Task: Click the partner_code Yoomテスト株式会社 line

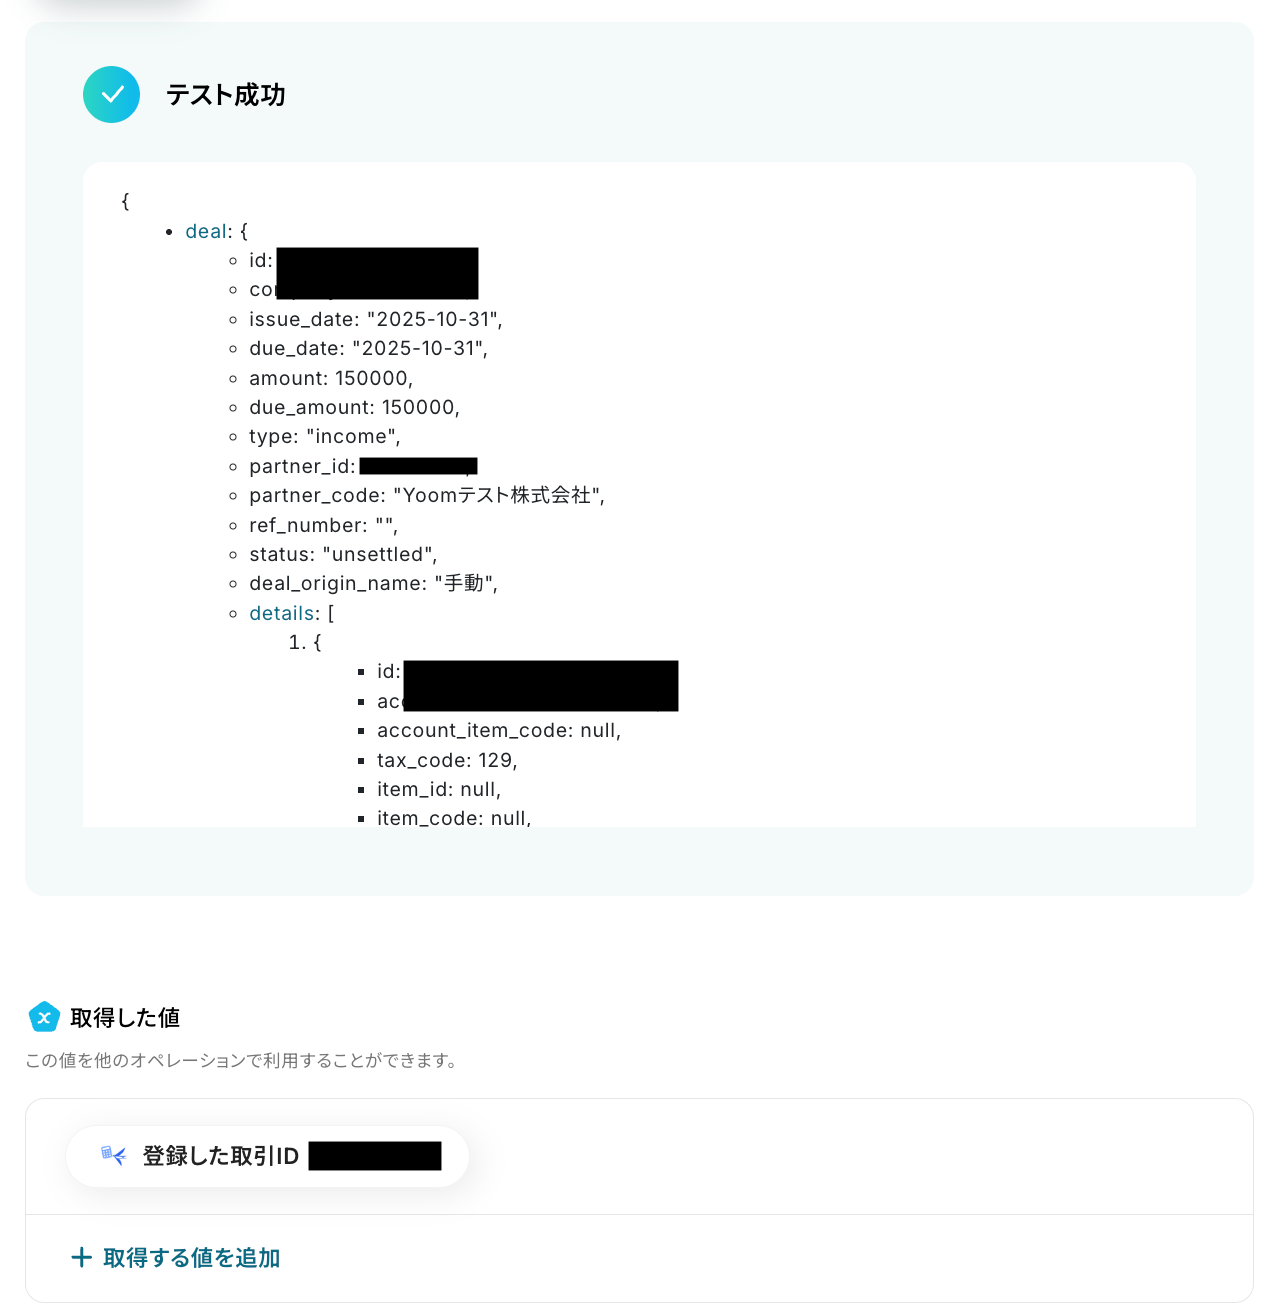Action: pos(427,495)
